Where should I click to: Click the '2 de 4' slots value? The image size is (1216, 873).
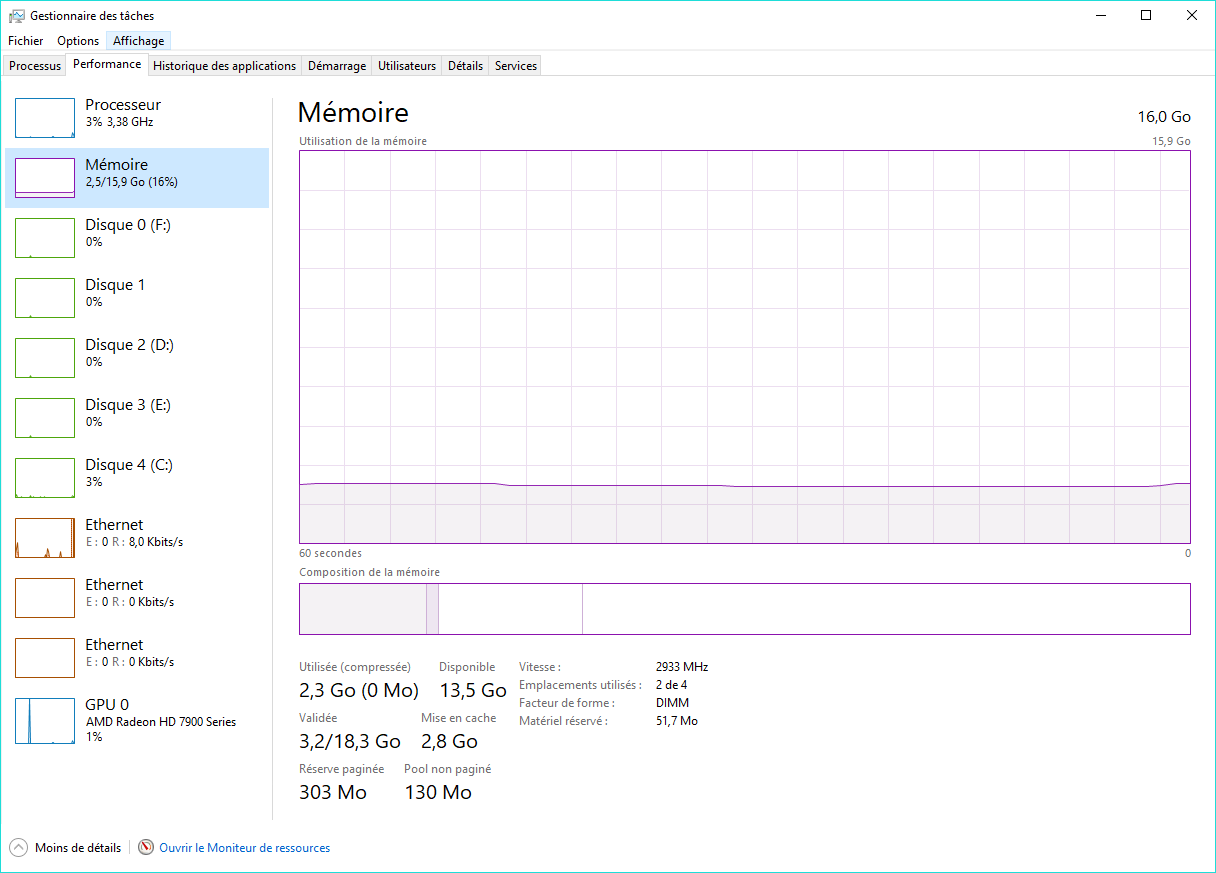coord(671,685)
